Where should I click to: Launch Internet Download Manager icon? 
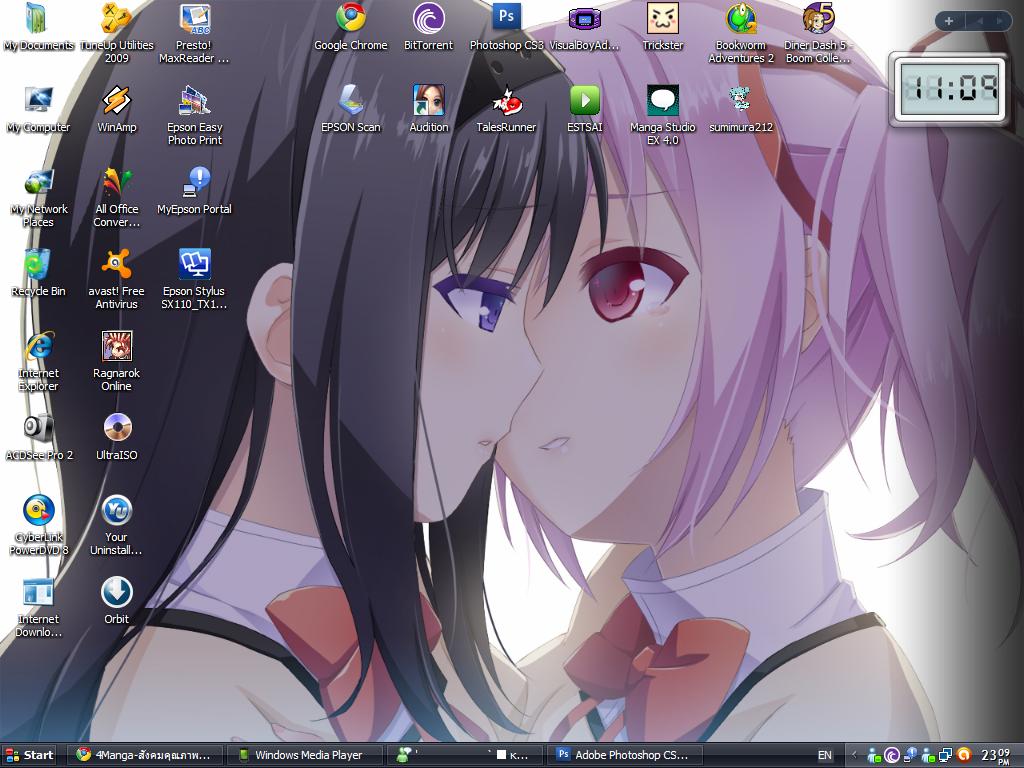pos(39,607)
